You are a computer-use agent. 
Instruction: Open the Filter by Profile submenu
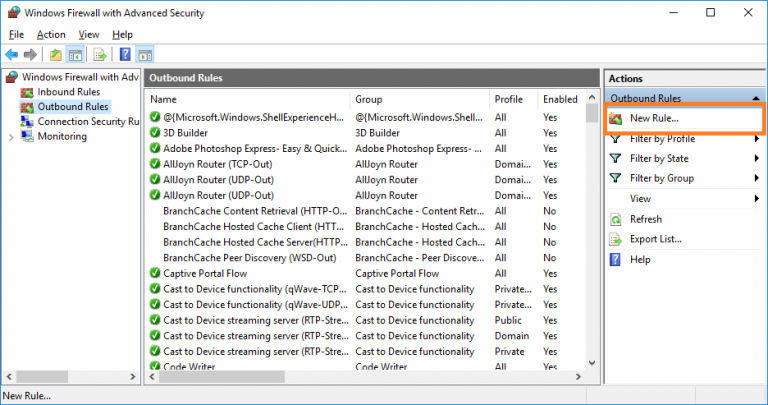pos(662,139)
